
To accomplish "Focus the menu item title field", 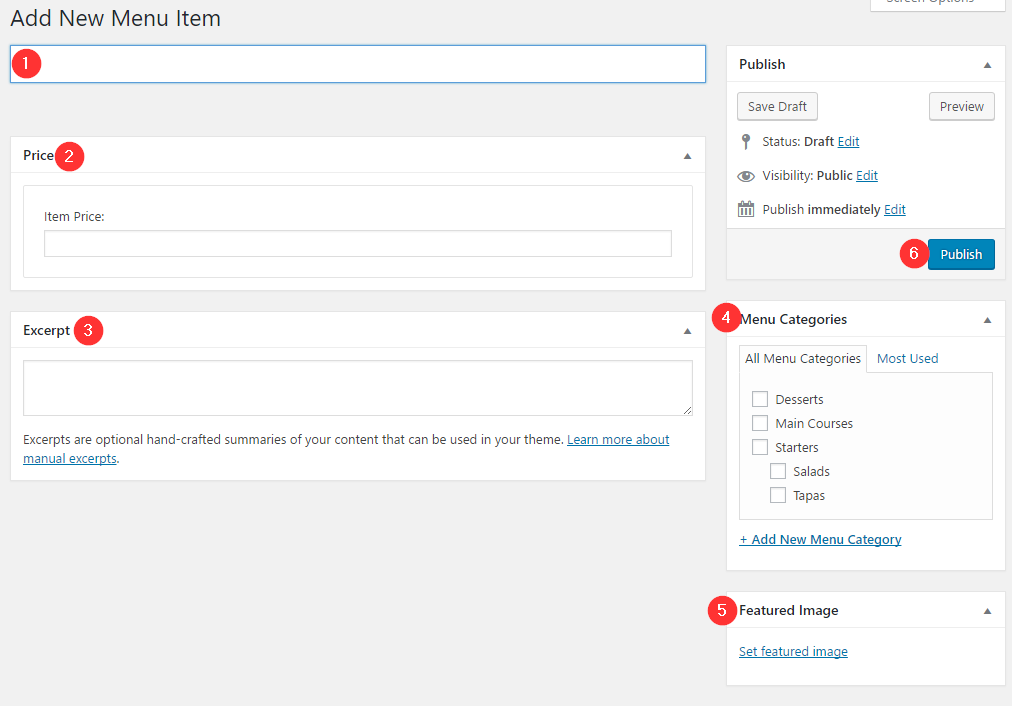I will pyautogui.click(x=358, y=64).
